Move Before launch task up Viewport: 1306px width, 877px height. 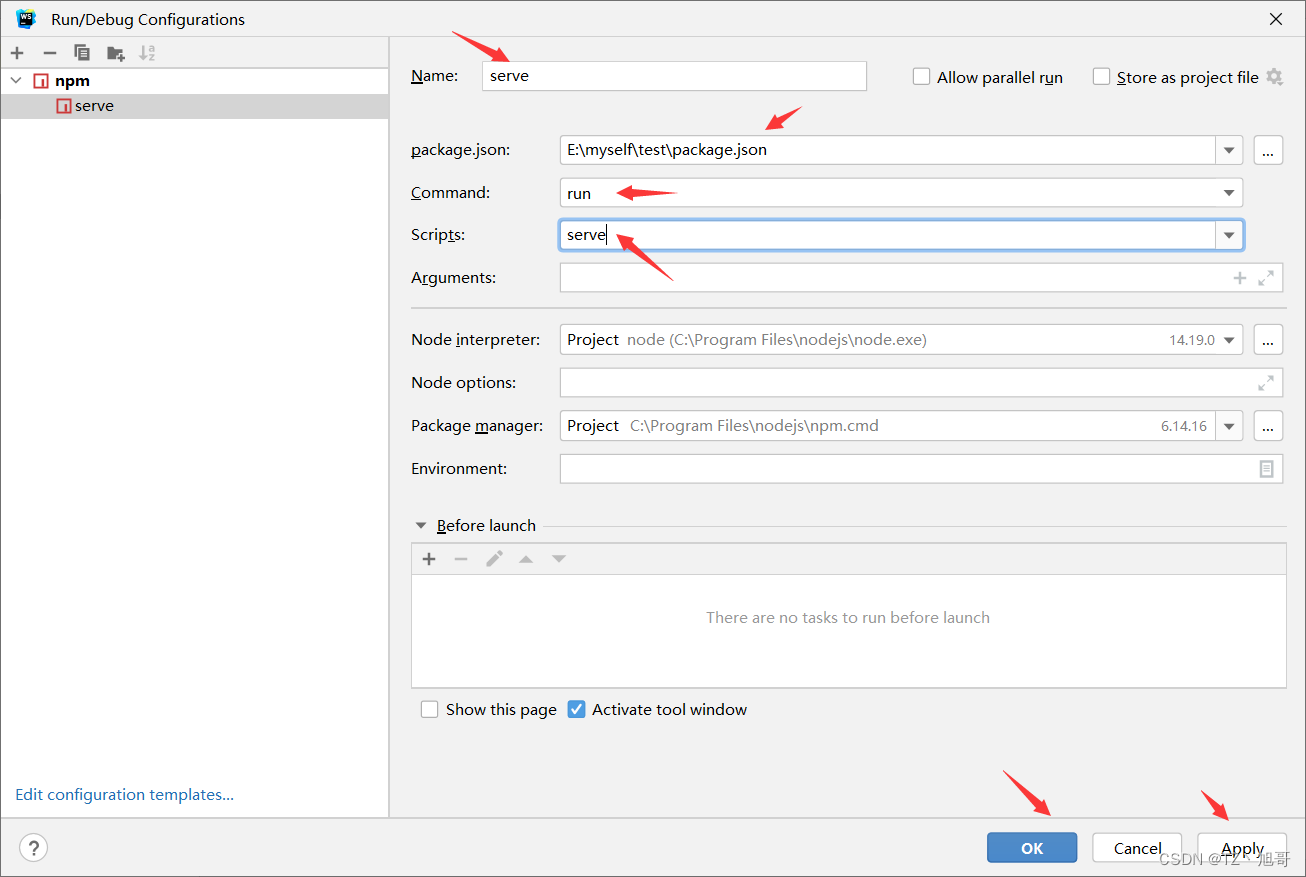click(526, 559)
